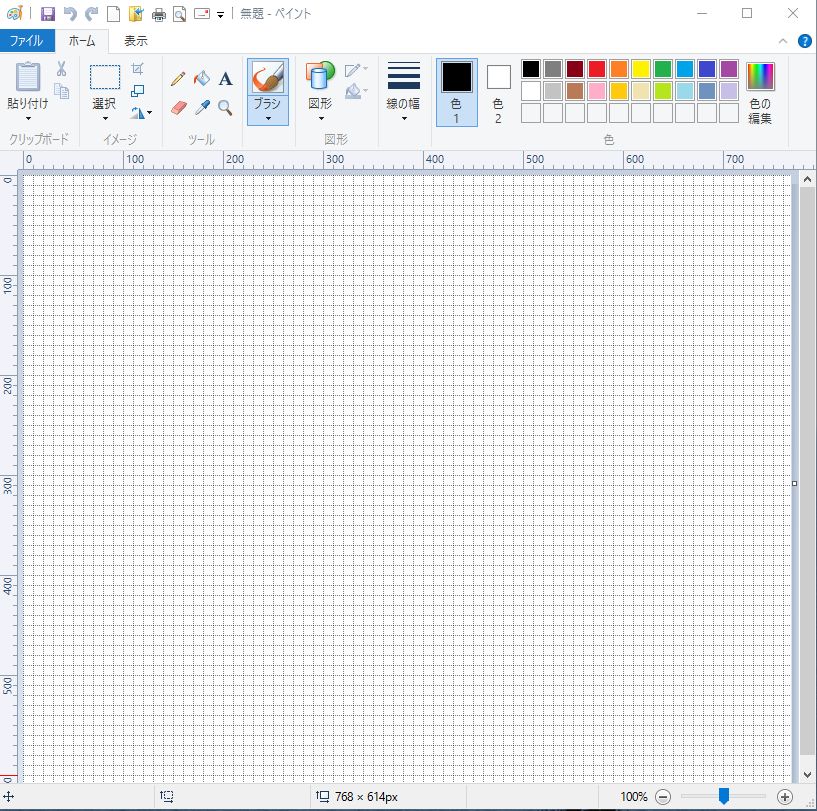Image resolution: width=817 pixels, height=811 pixels.
Task: Click the Open file icon in title bar
Action: coord(136,14)
